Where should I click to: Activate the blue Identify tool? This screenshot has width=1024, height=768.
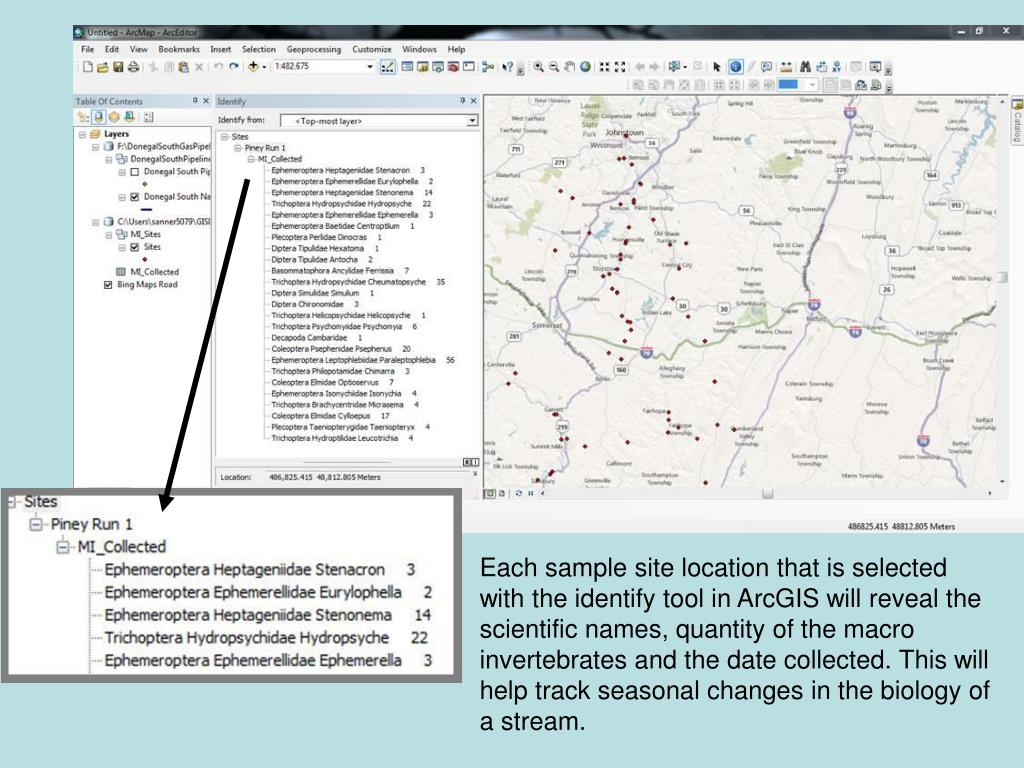coord(735,67)
